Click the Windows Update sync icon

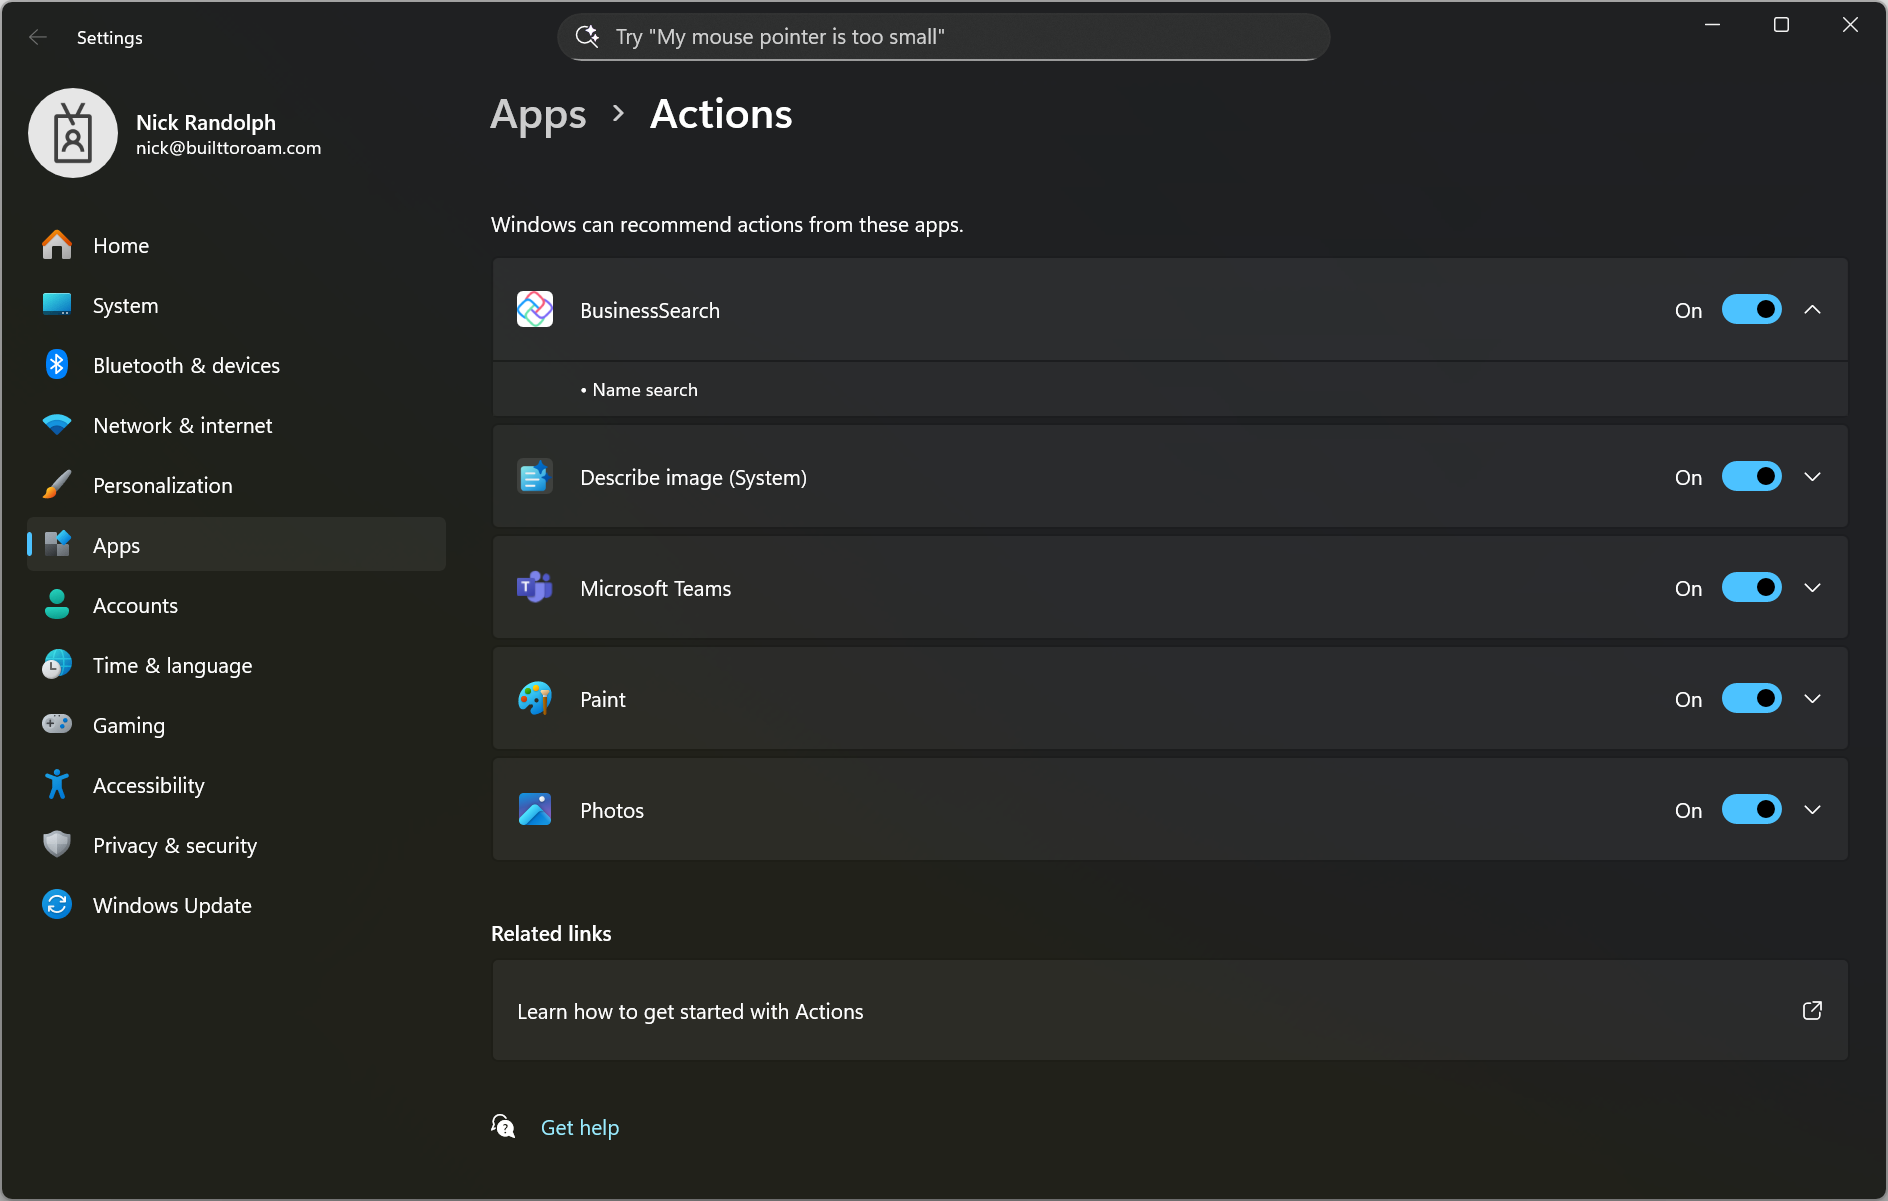coord(57,905)
